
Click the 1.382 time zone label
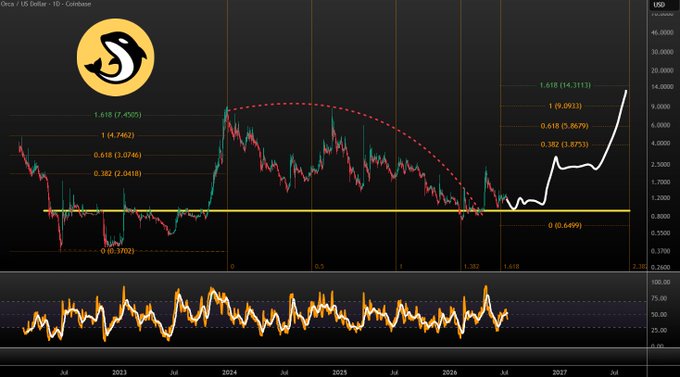471,266
